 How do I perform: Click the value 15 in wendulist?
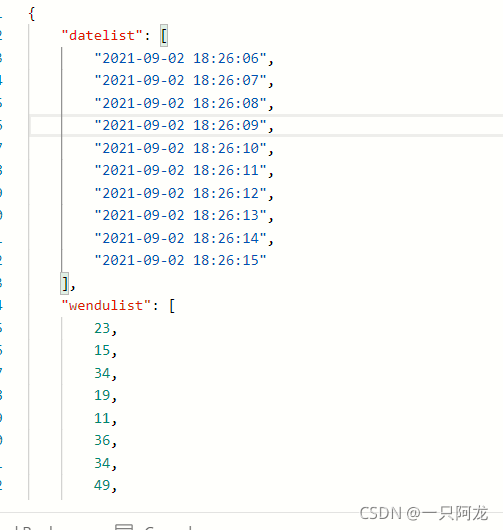tap(102, 351)
